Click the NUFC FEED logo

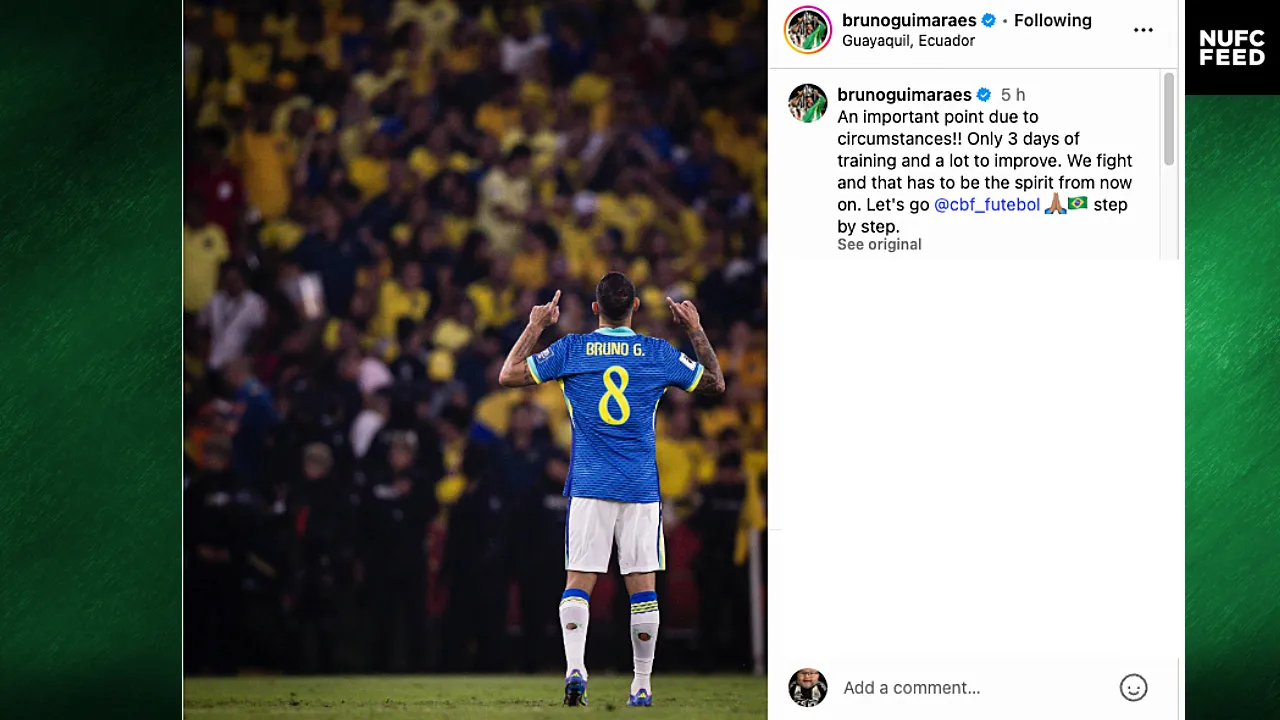pos(1232,47)
